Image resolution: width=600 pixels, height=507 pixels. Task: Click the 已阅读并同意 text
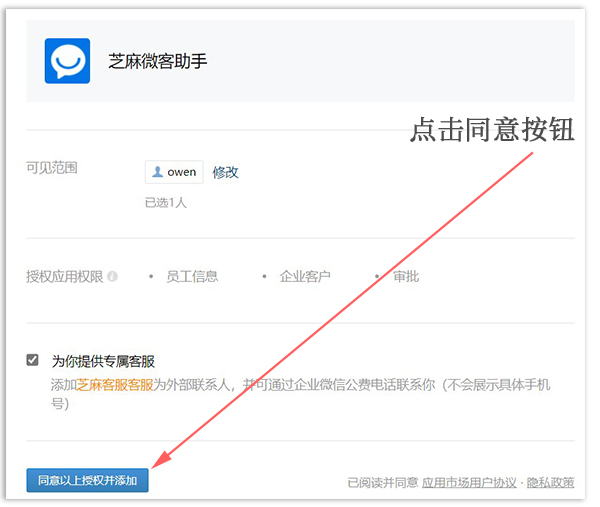[383, 483]
